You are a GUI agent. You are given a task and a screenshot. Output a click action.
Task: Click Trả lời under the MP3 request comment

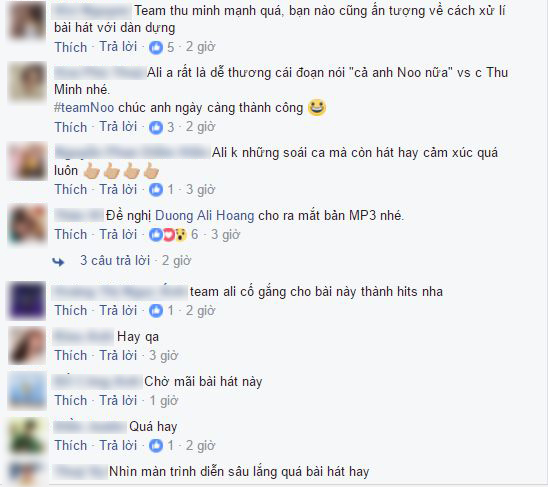click(x=118, y=235)
